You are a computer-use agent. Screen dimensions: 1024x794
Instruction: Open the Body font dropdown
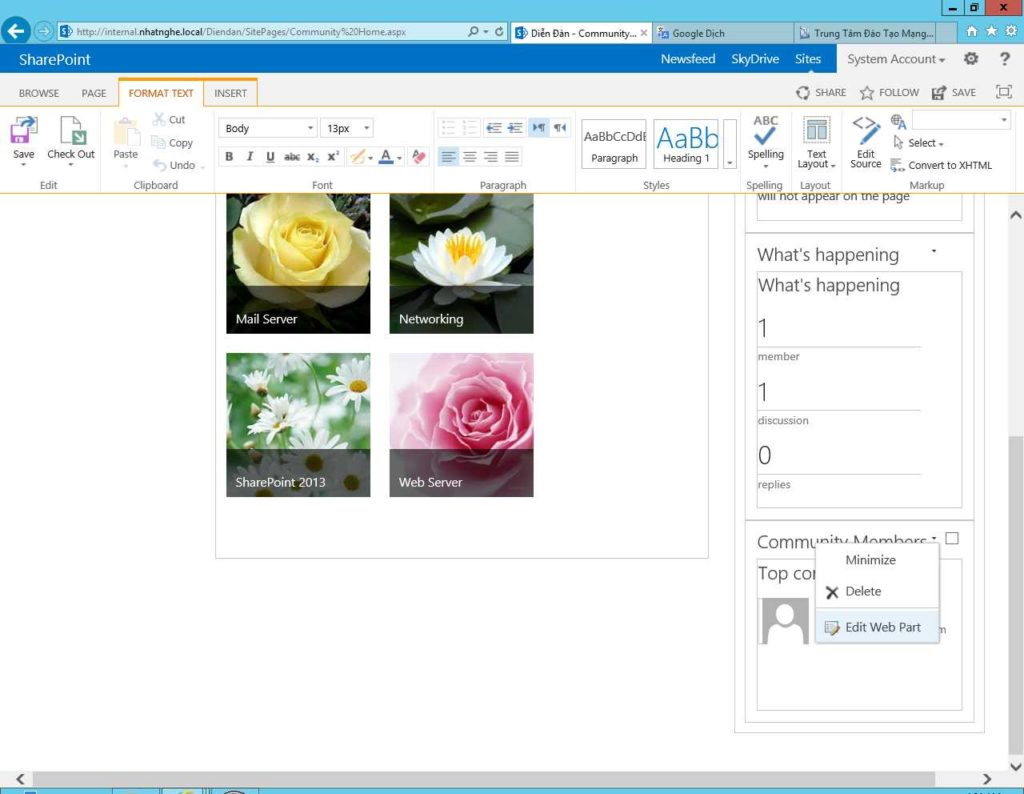pyautogui.click(x=310, y=128)
